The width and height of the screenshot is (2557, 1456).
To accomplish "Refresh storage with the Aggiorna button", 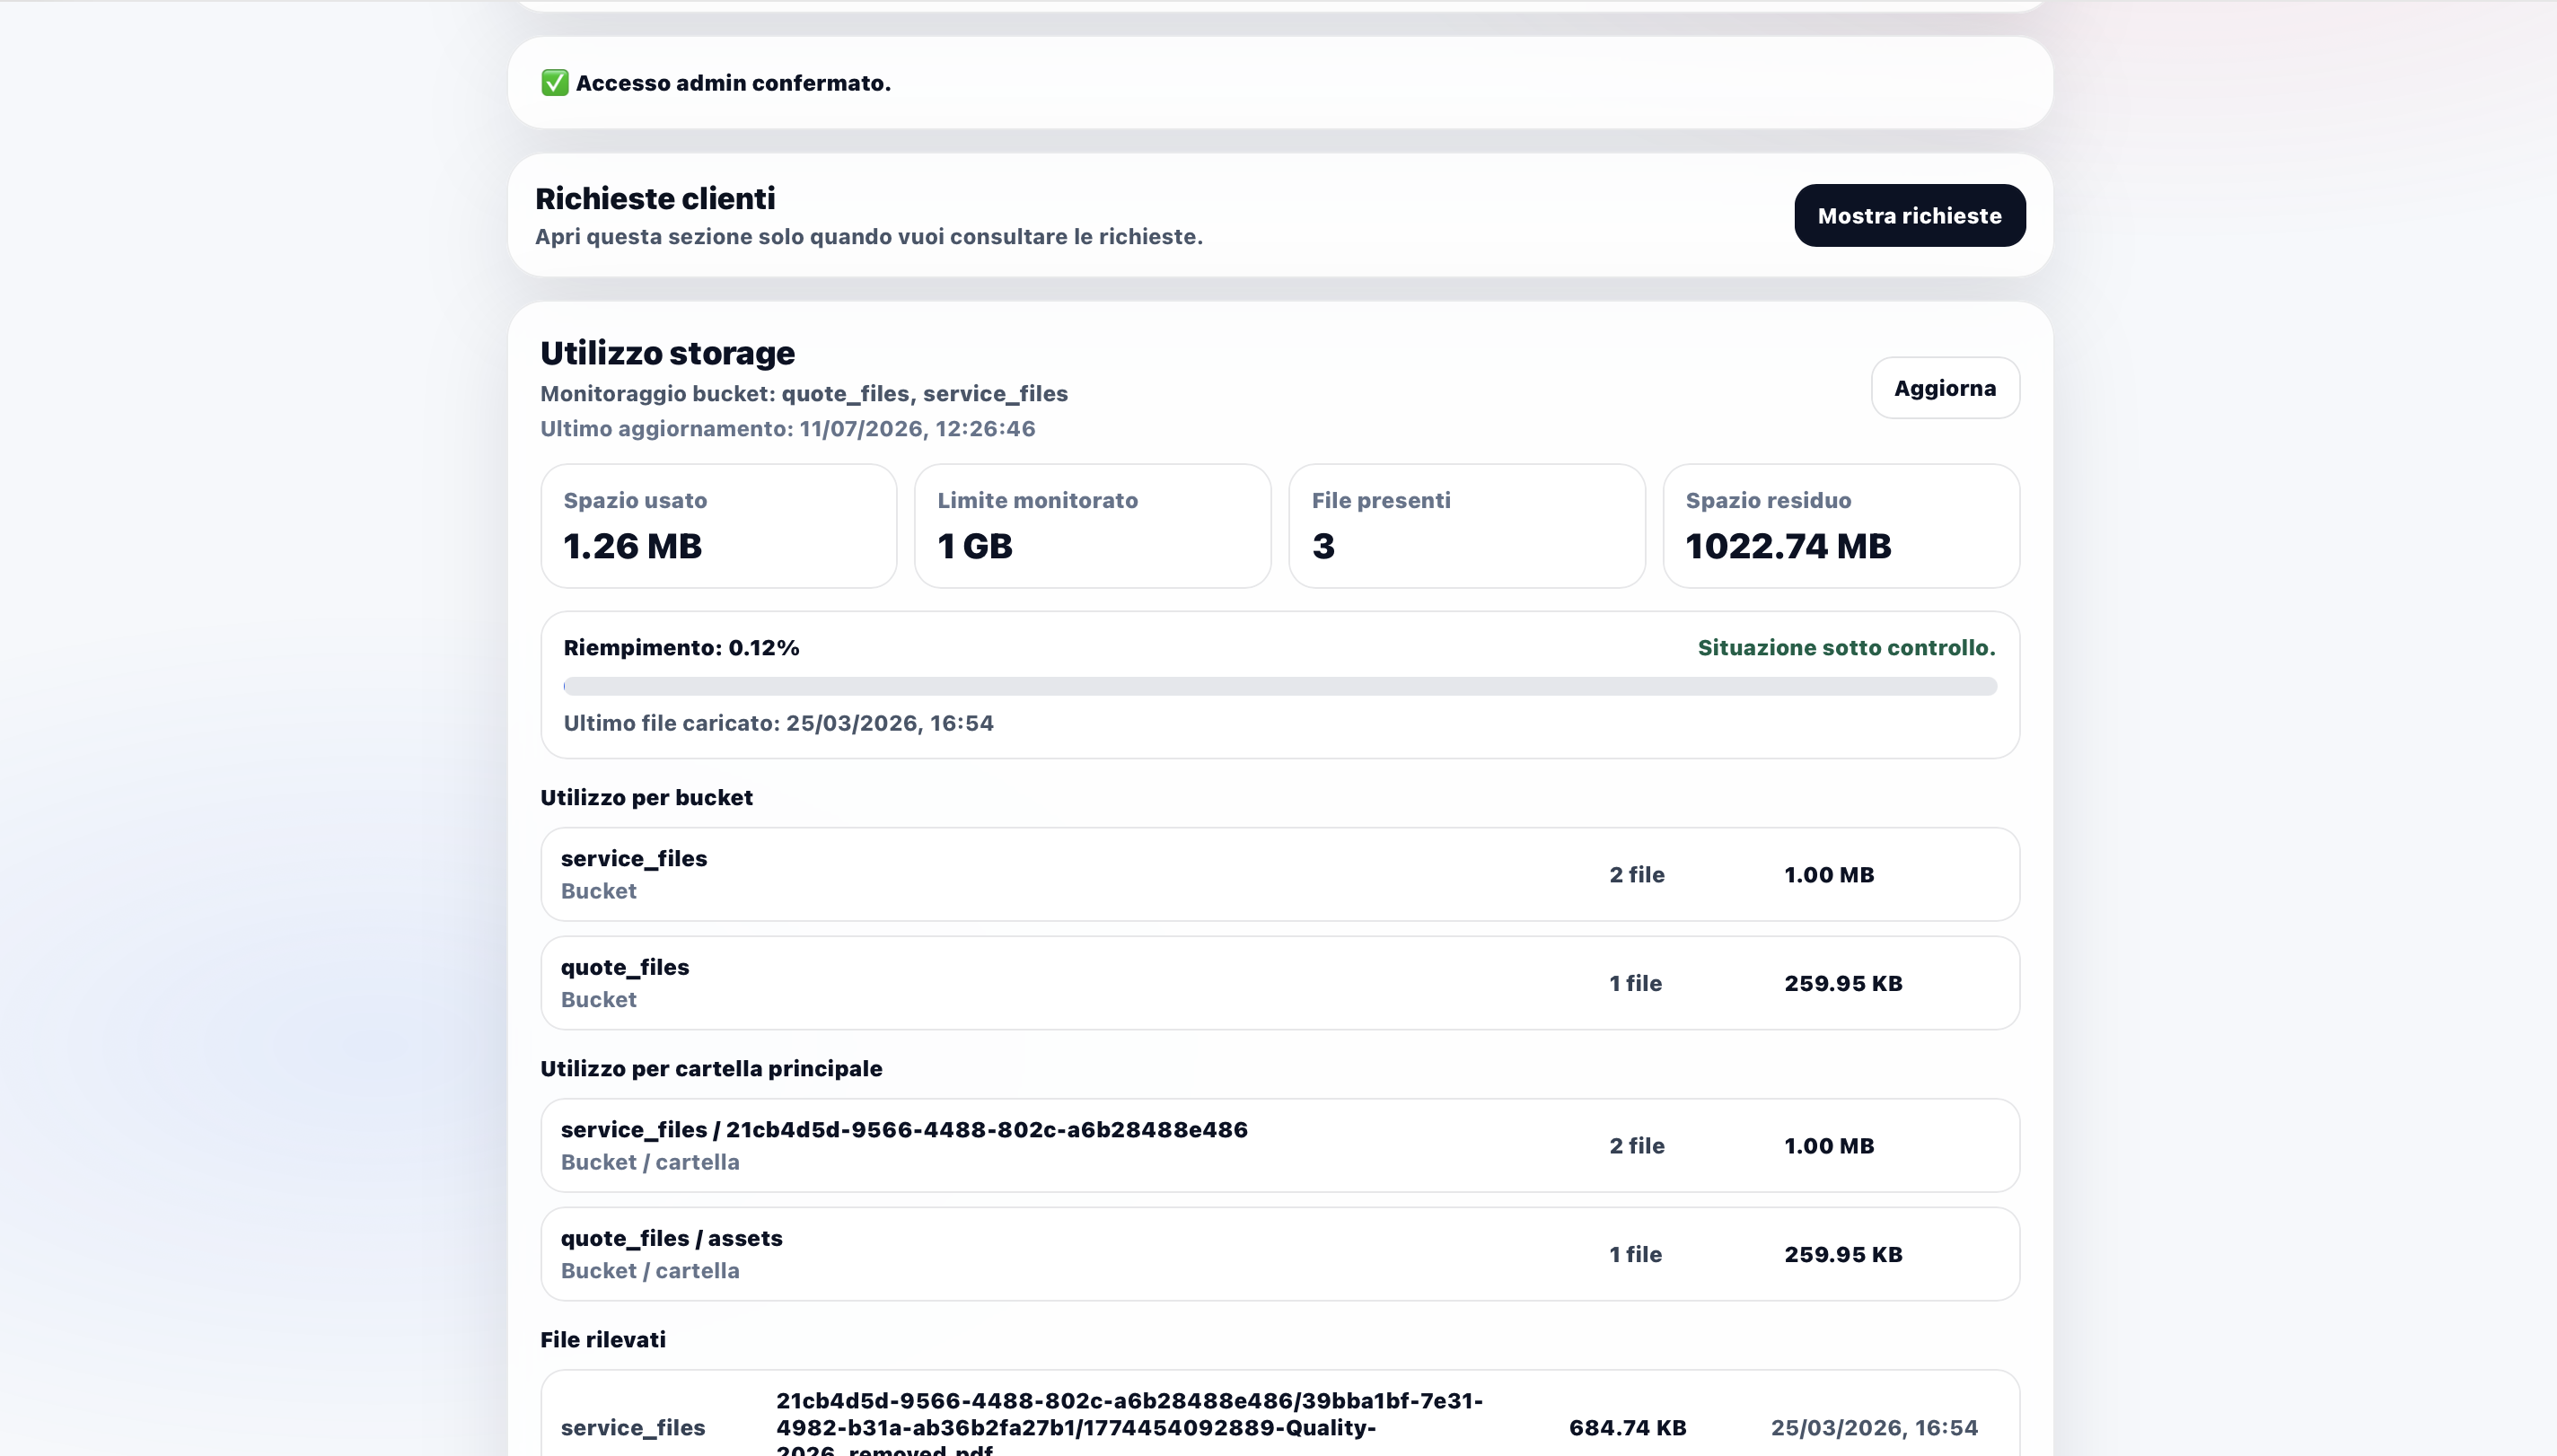I will coord(1944,388).
